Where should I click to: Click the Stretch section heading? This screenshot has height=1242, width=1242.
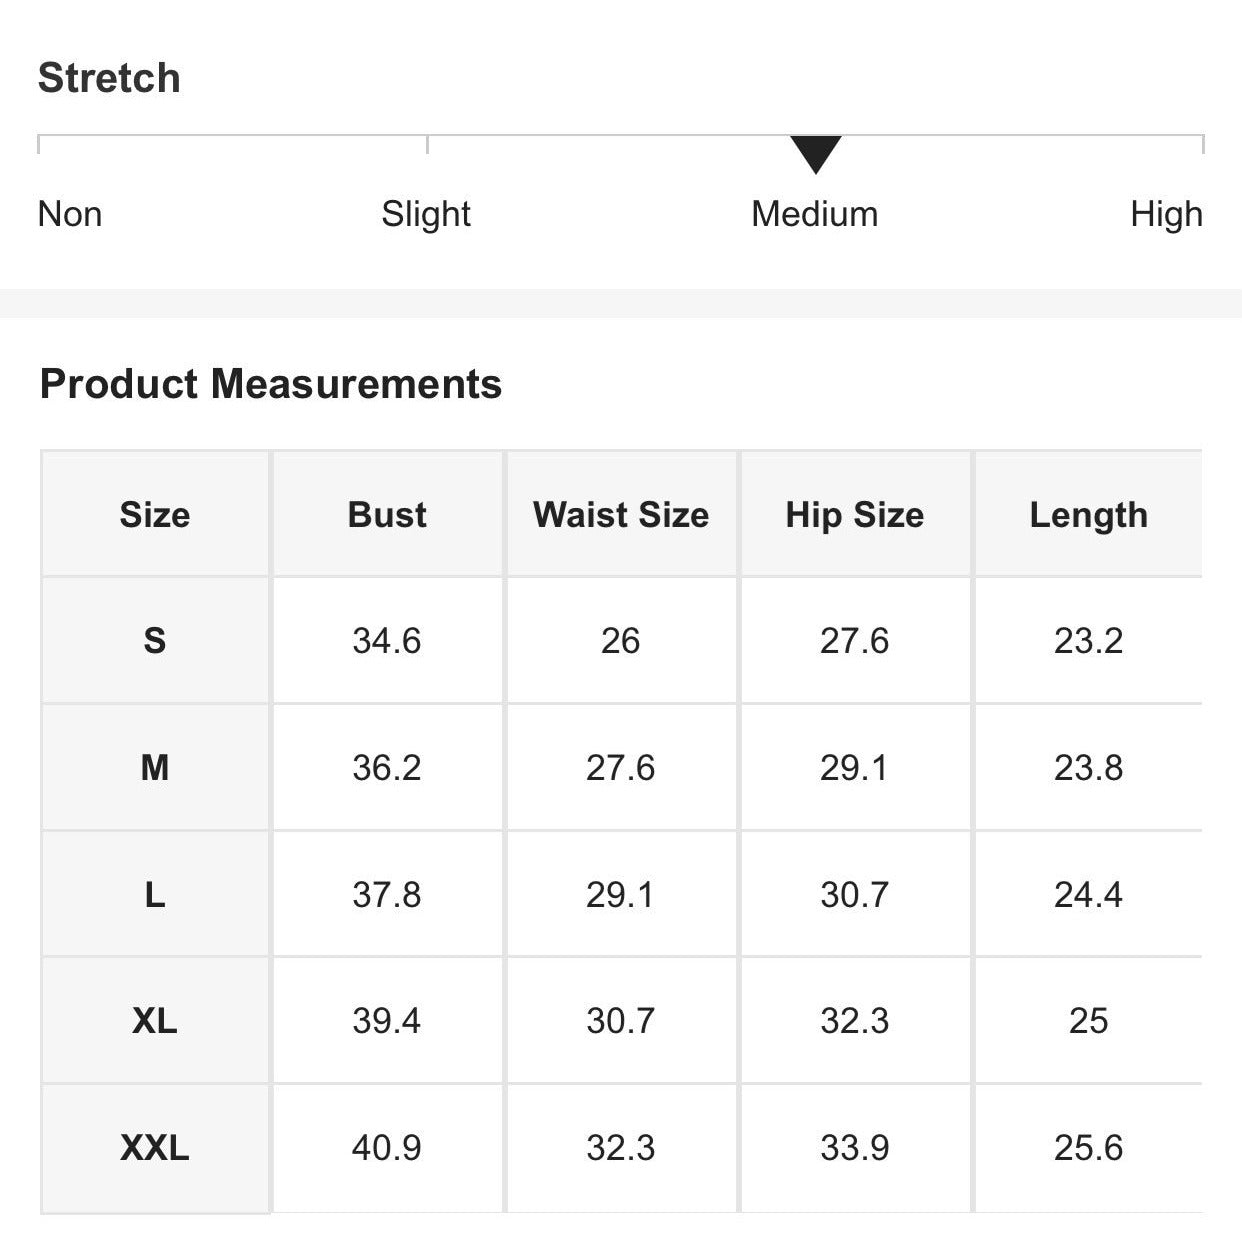109,78
